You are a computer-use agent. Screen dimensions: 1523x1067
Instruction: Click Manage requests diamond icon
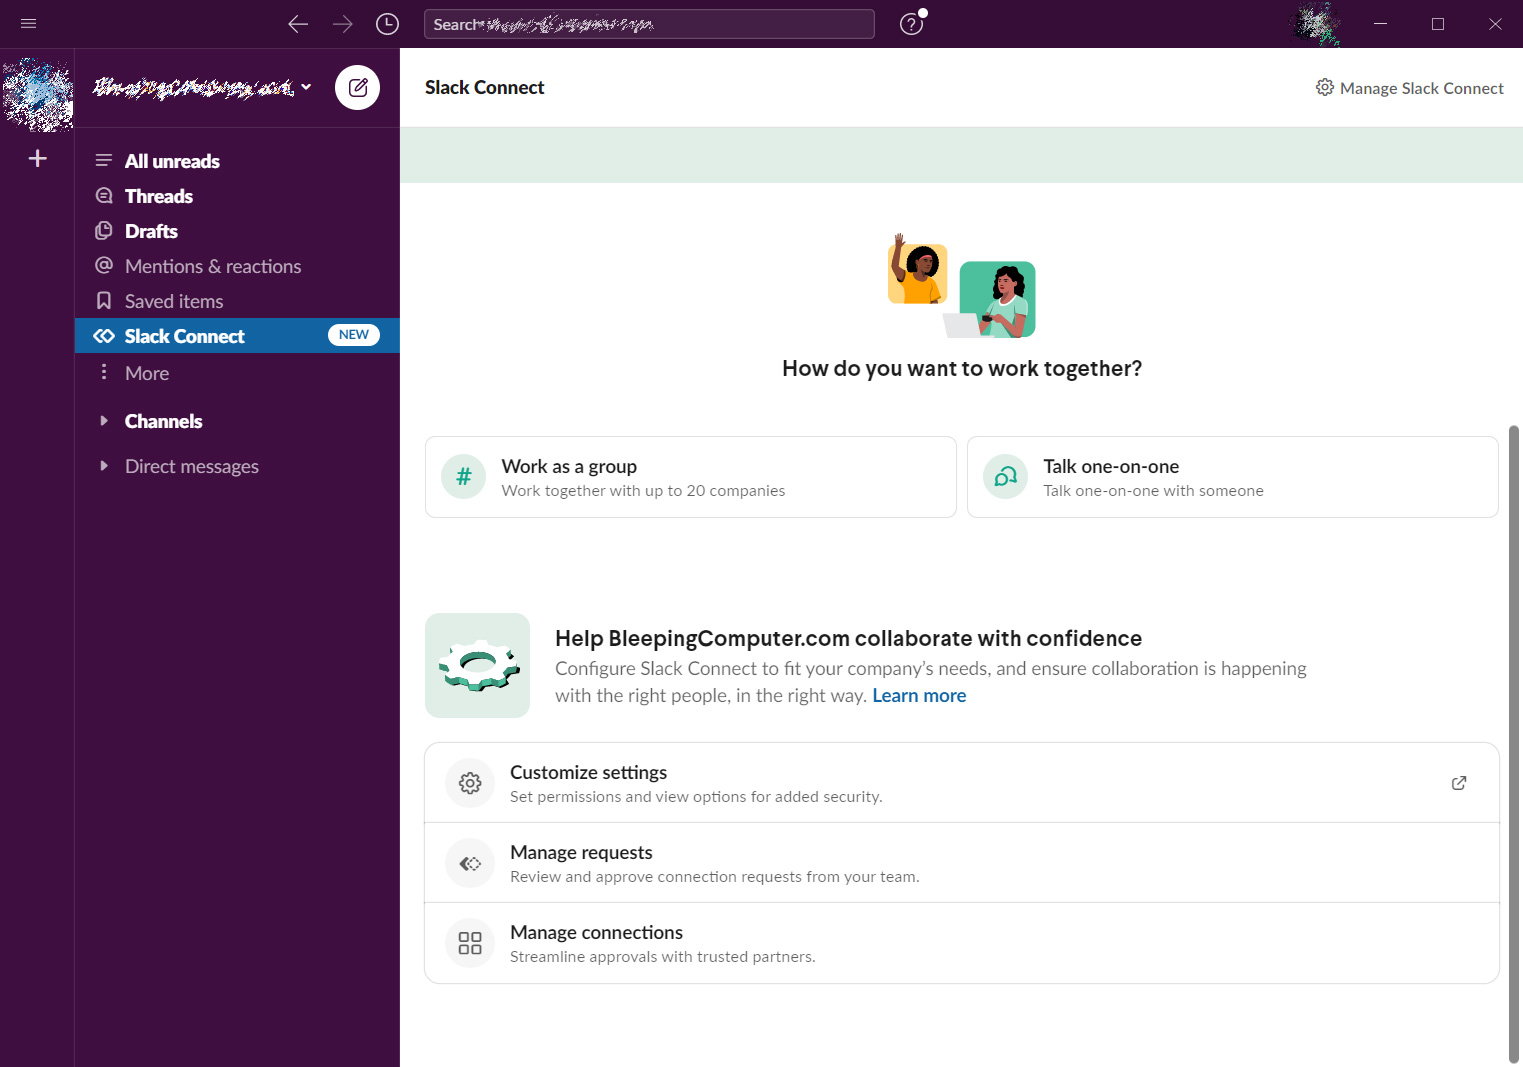(x=470, y=863)
